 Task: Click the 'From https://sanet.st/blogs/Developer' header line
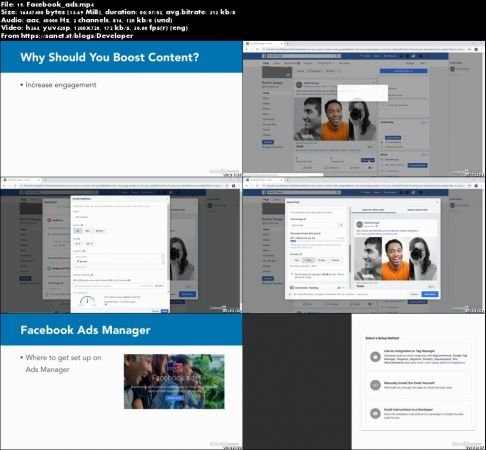pos(67,36)
